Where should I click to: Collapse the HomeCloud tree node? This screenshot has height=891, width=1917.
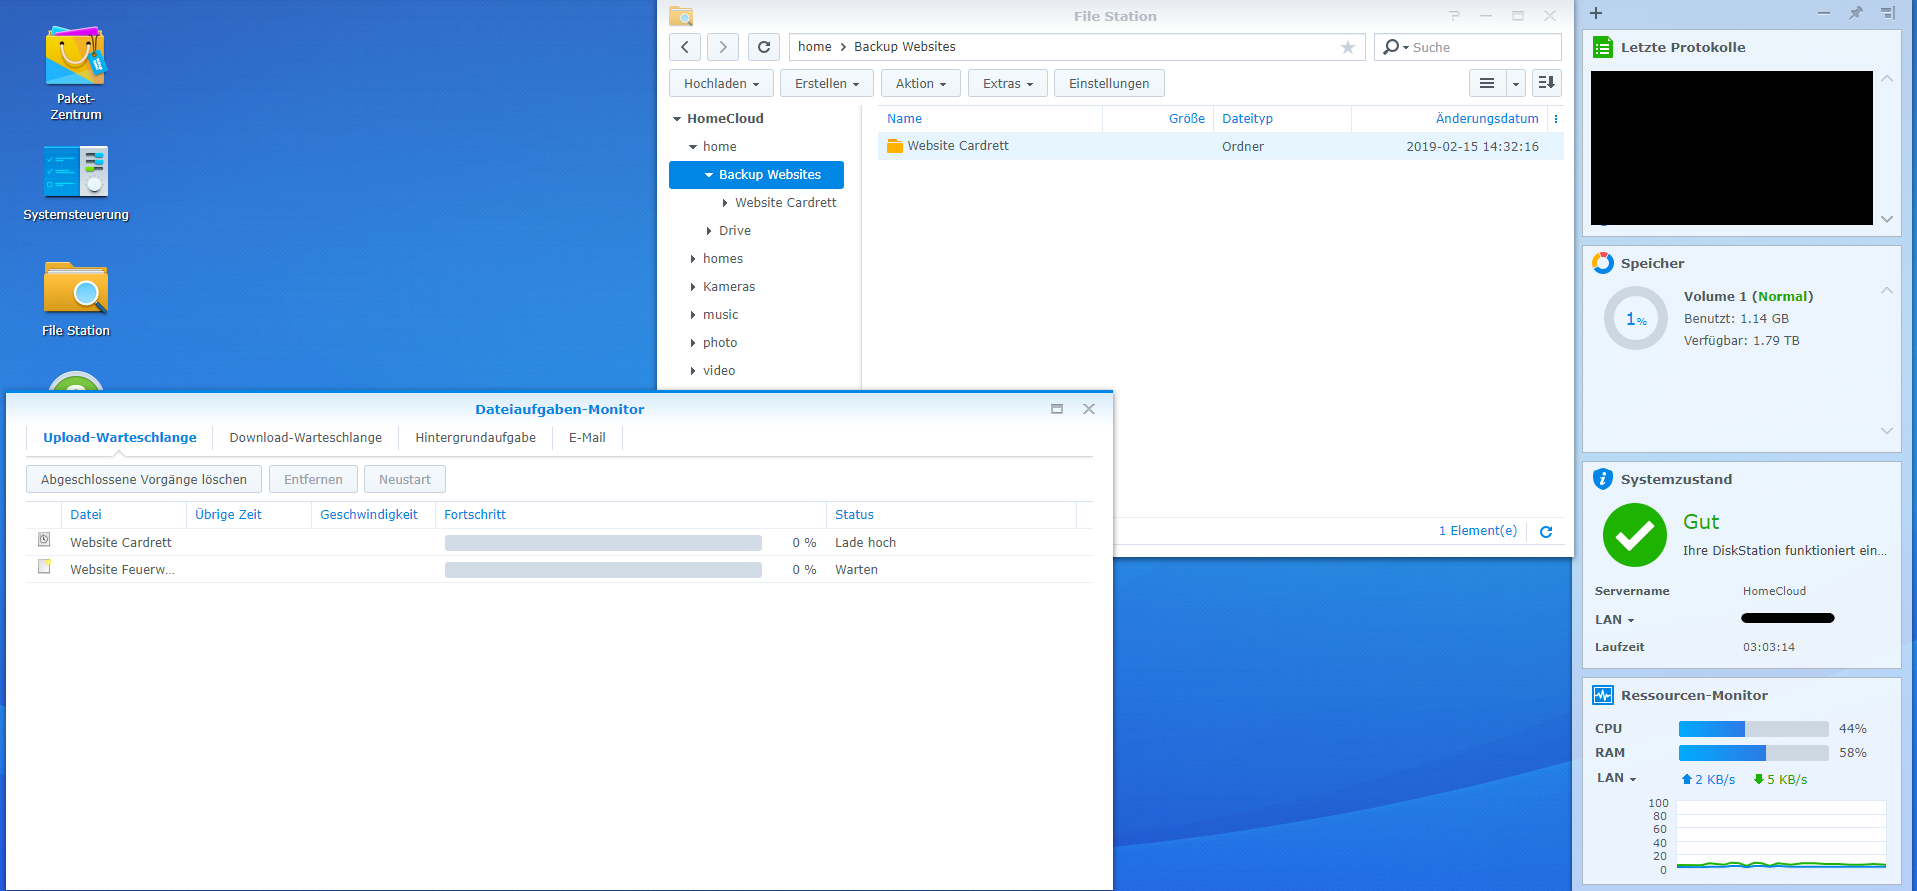[x=677, y=119]
